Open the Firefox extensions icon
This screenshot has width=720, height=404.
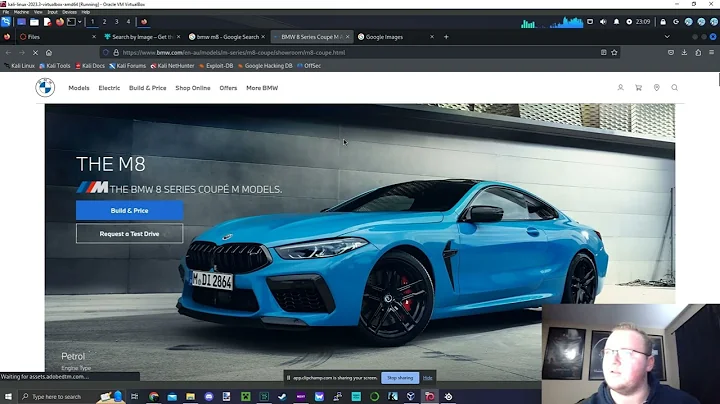[x=698, y=52]
